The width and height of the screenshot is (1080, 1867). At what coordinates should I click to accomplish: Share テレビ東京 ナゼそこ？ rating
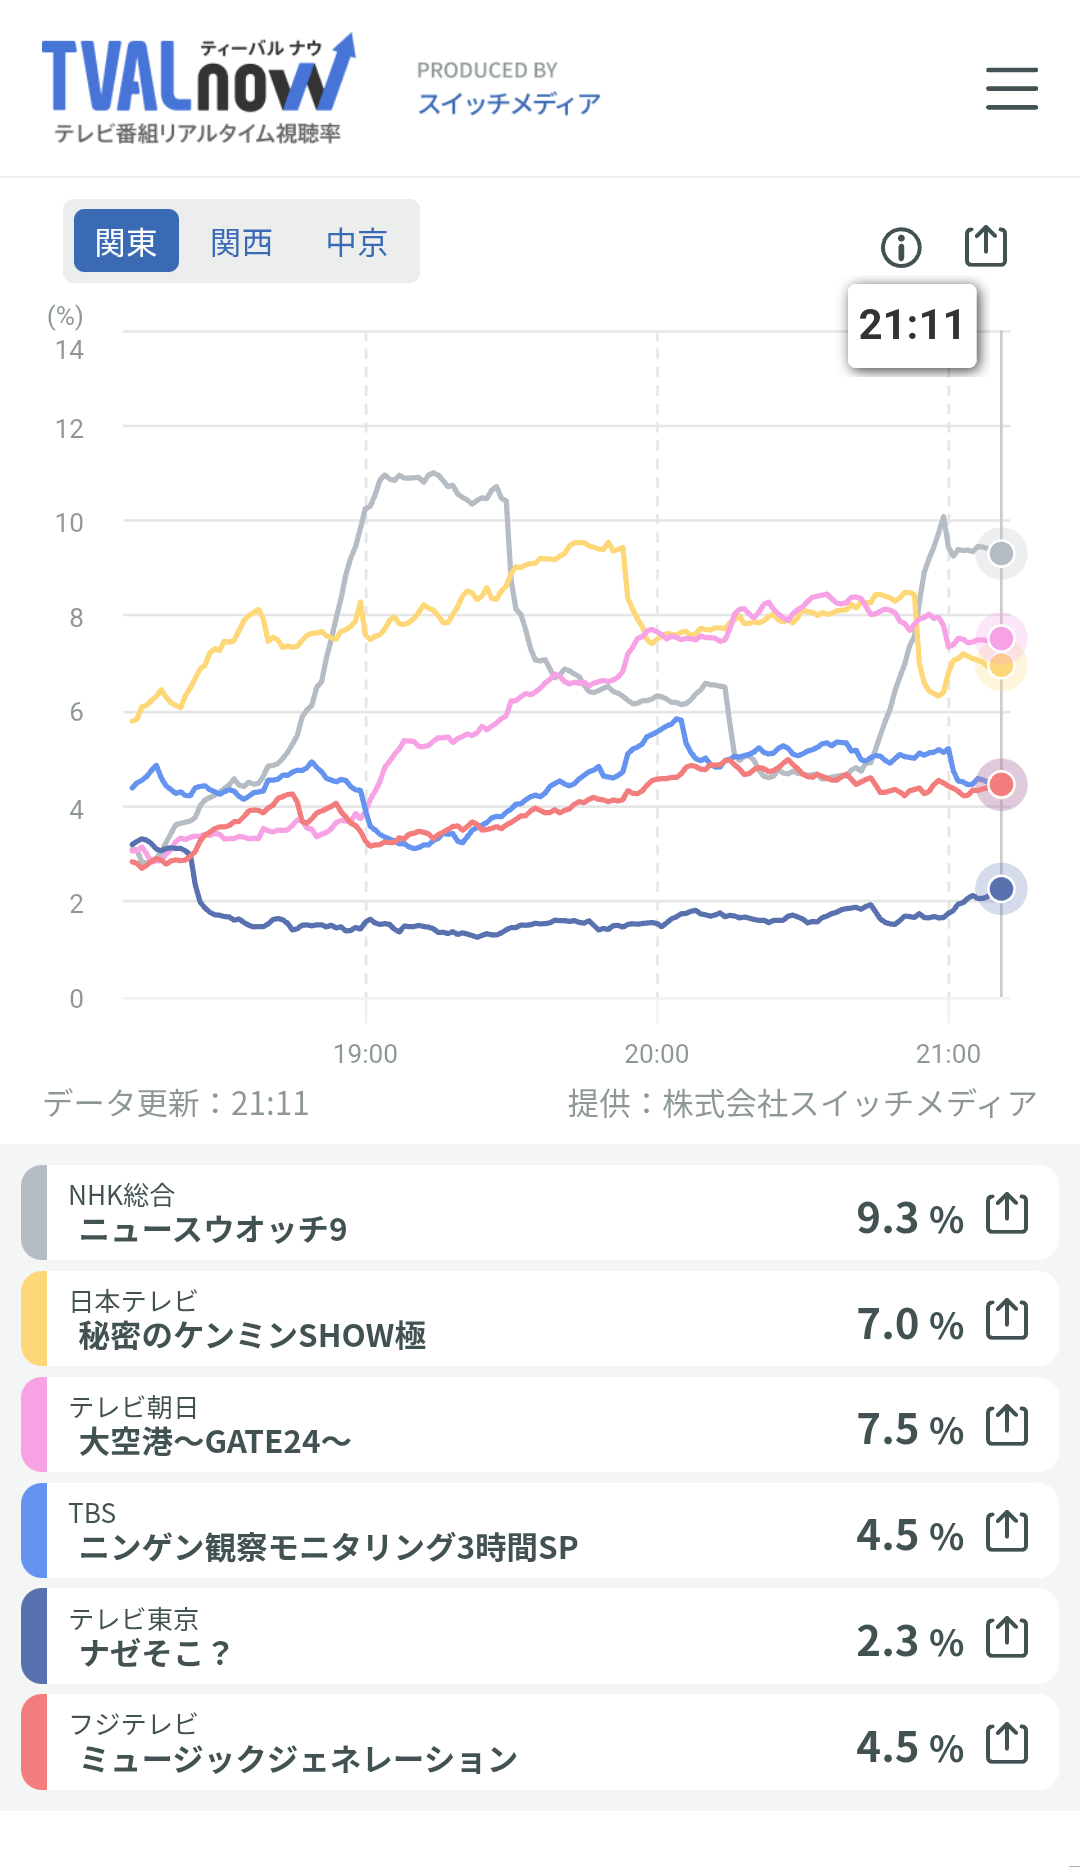pos(1007,1637)
